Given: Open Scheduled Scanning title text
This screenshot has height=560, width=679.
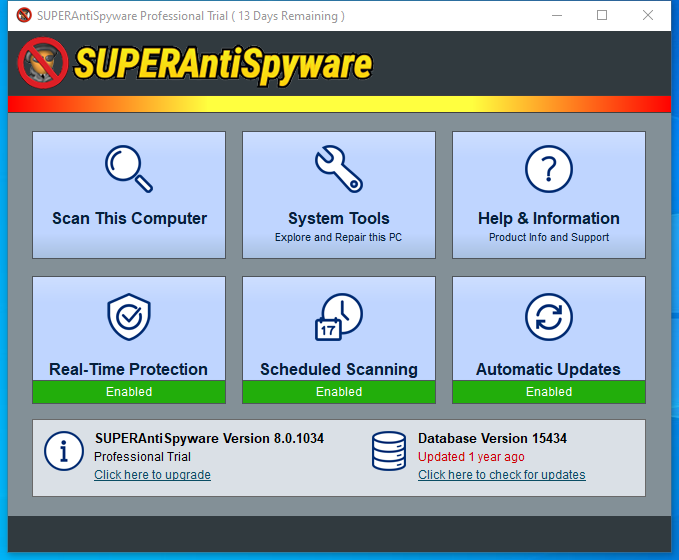Looking at the screenshot, I should [x=339, y=369].
